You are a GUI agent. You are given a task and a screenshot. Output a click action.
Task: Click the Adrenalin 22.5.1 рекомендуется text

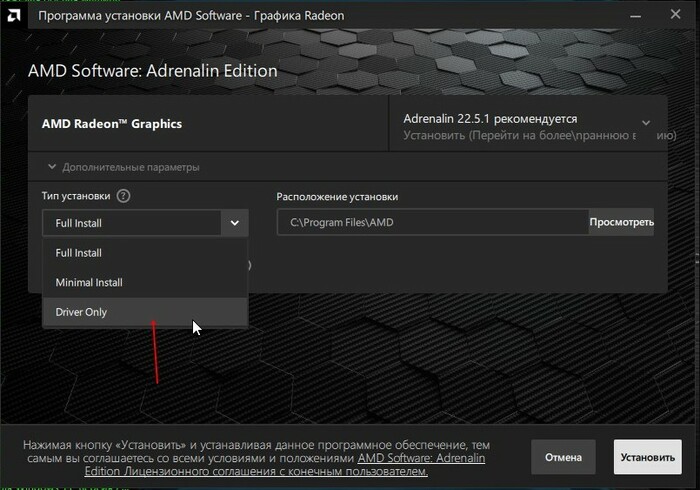click(490, 119)
